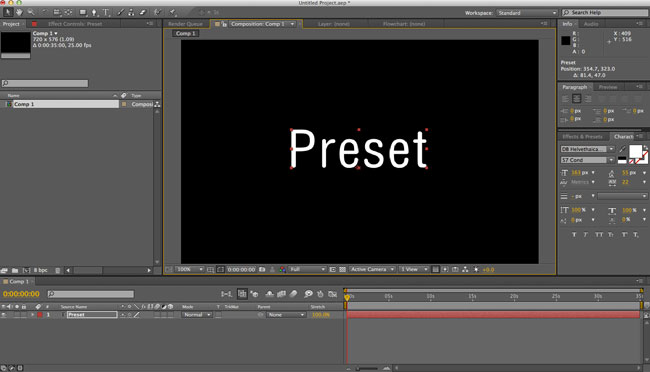Image resolution: width=650 pixels, height=372 pixels.
Task: Click the text fill color swatch
Action: click(635, 151)
